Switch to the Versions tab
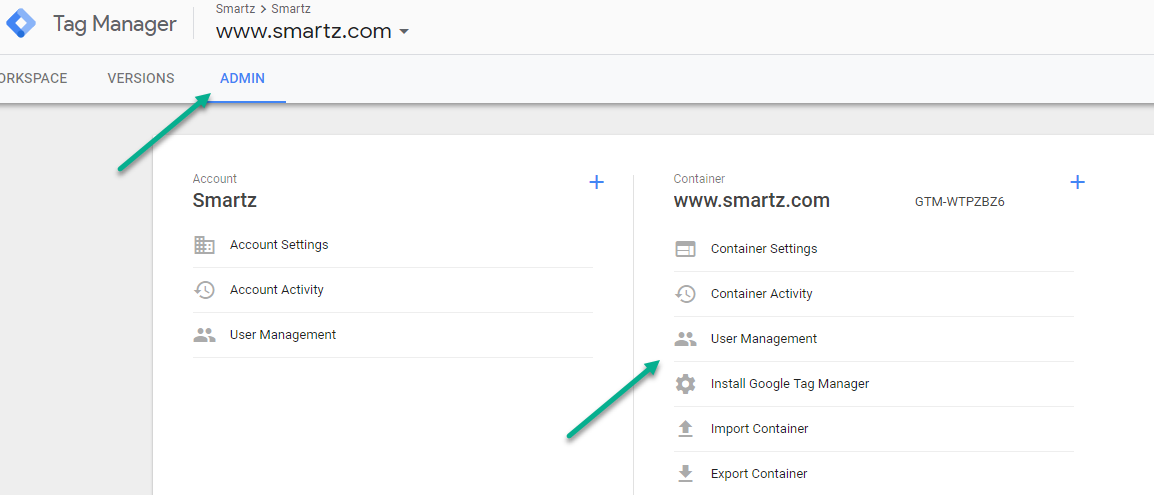Viewport: 1154px width, 495px height. (x=141, y=79)
